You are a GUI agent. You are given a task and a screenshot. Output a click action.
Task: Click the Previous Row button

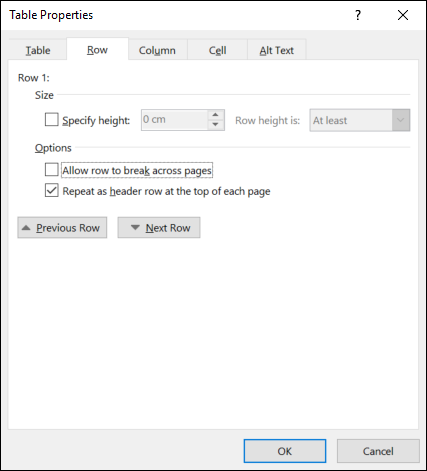pos(62,228)
